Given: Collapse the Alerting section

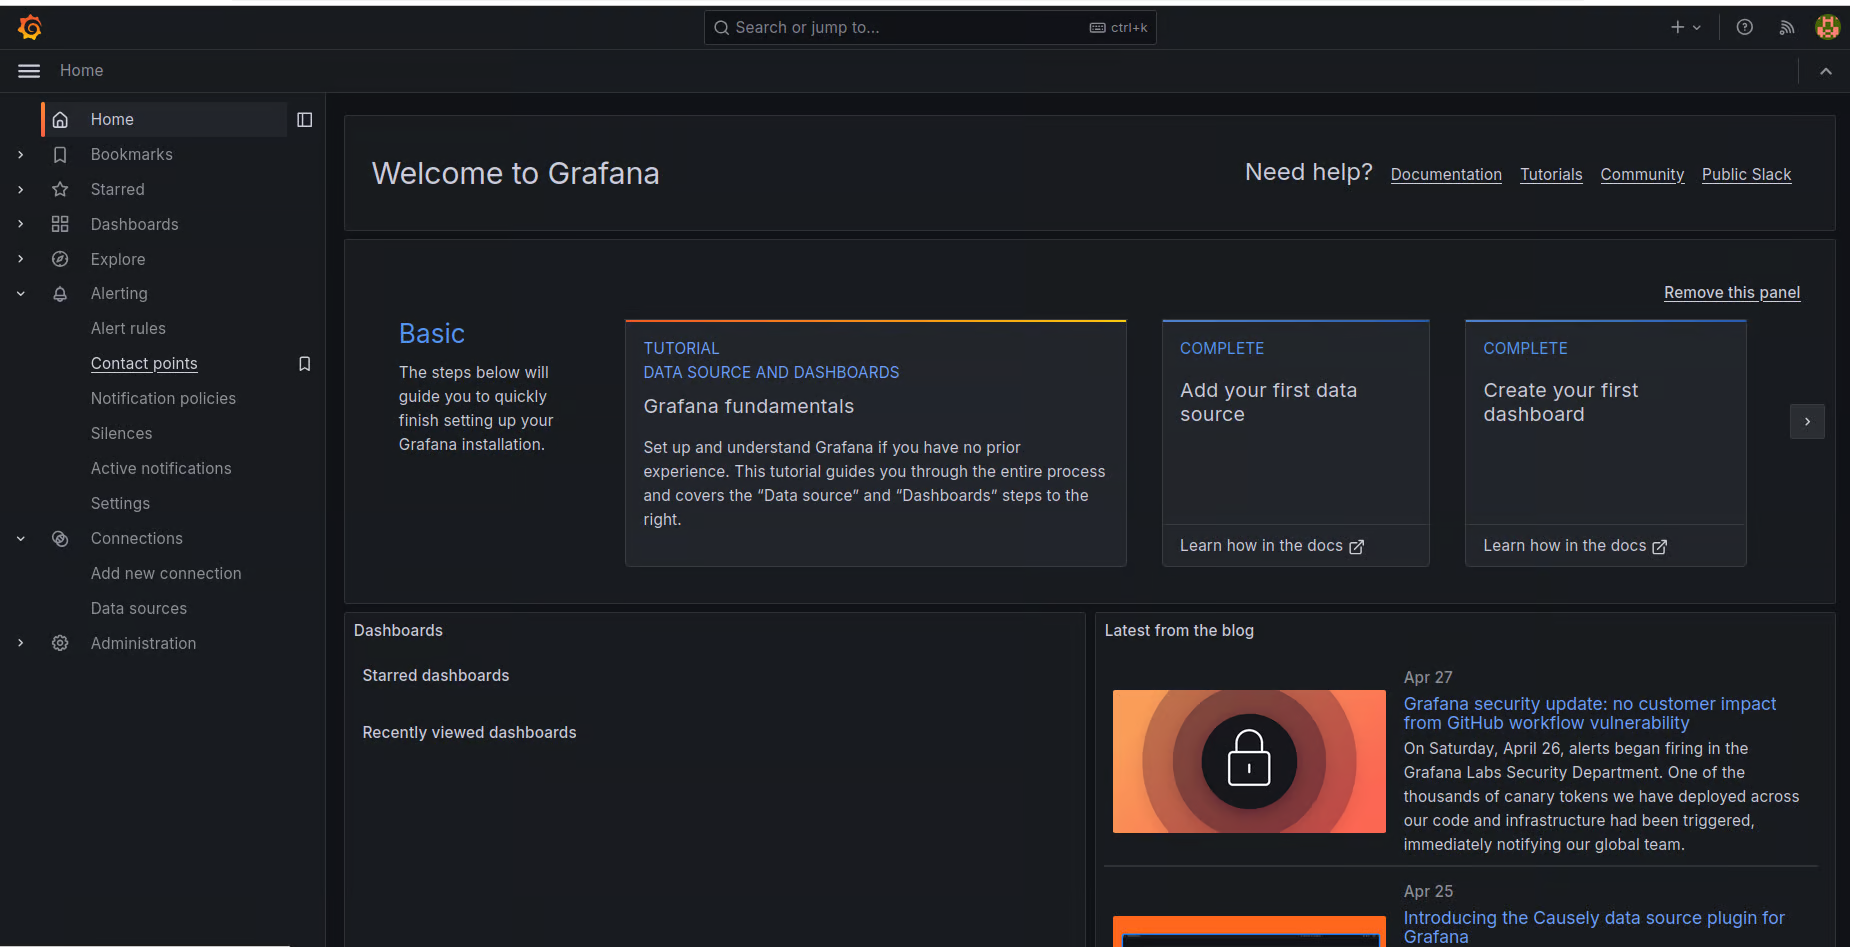Looking at the screenshot, I should tap(21, 294).
